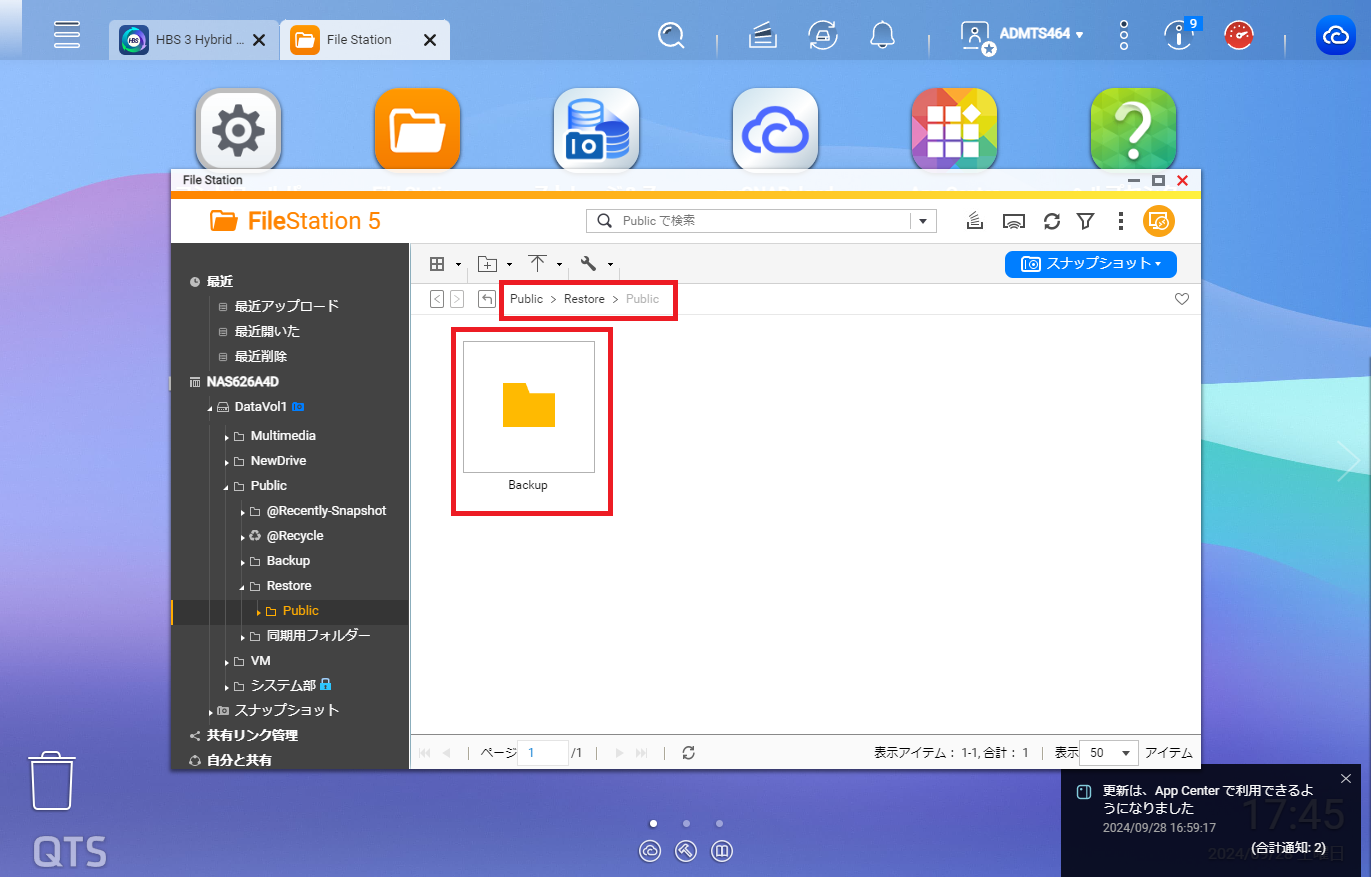Open the QTS main menu hamburger icon
Screen dimensions: 1371x877
point(67,35)
